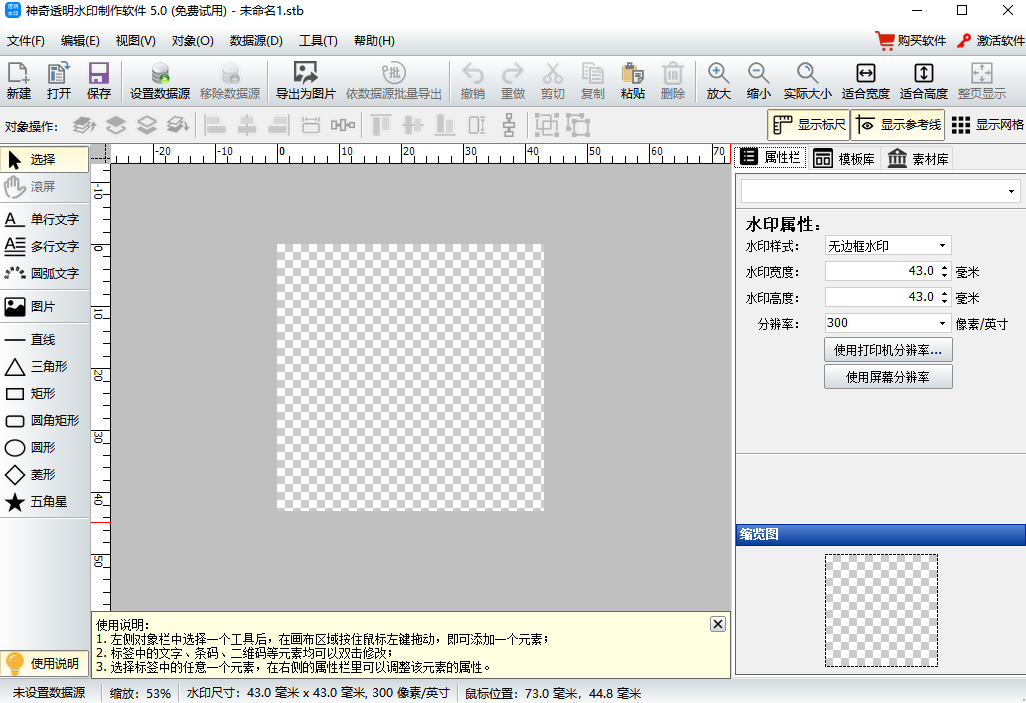
Task: Click Use Printer Resolution (使用打印机分辨率) button
Action: [x=888, y=350]
